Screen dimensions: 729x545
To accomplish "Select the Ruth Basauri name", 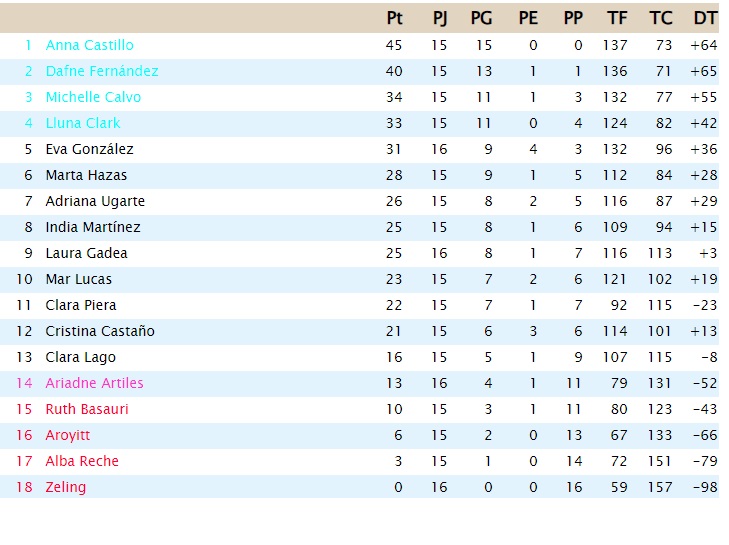I will coord(86,409).
